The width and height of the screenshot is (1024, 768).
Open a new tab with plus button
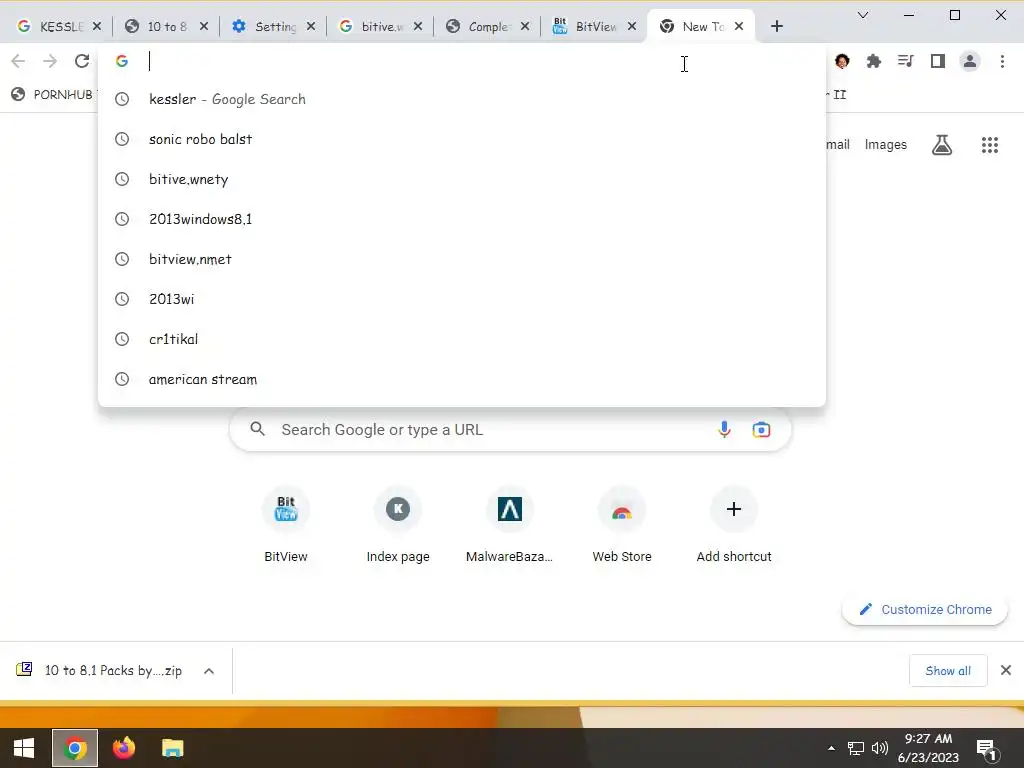pyautogui.click(x=776, y=26)
